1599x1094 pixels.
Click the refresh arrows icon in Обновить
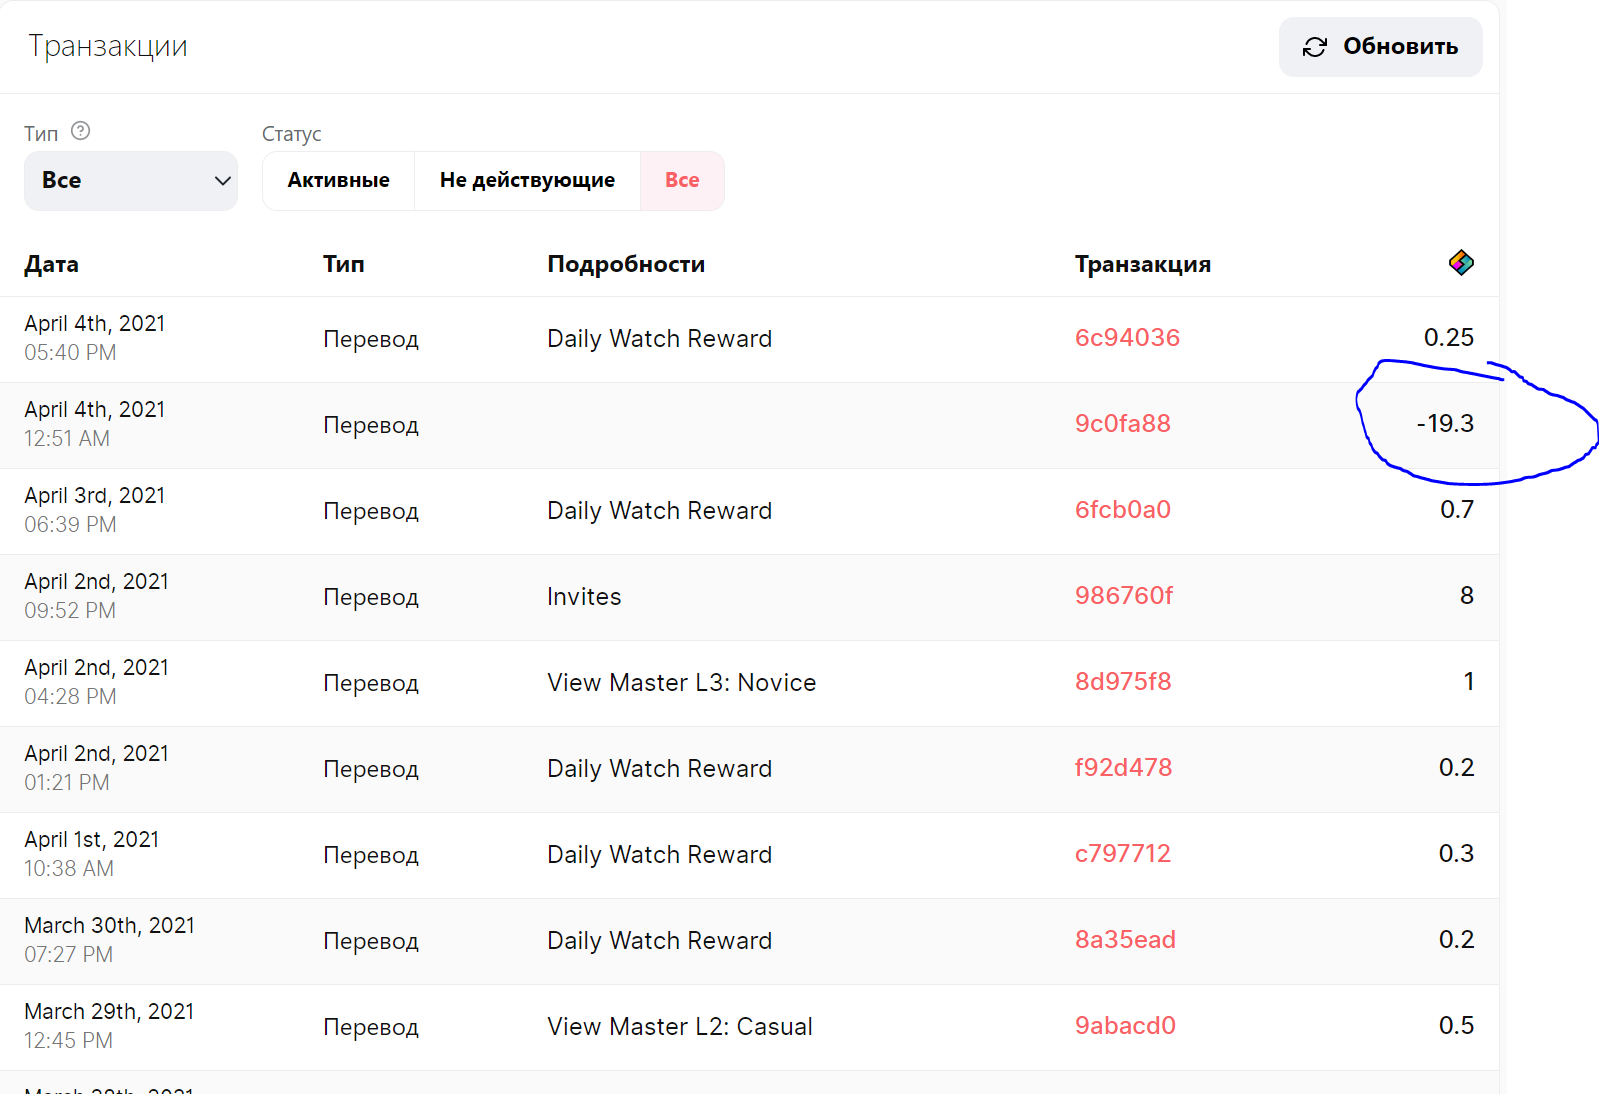coord(1315,47)
